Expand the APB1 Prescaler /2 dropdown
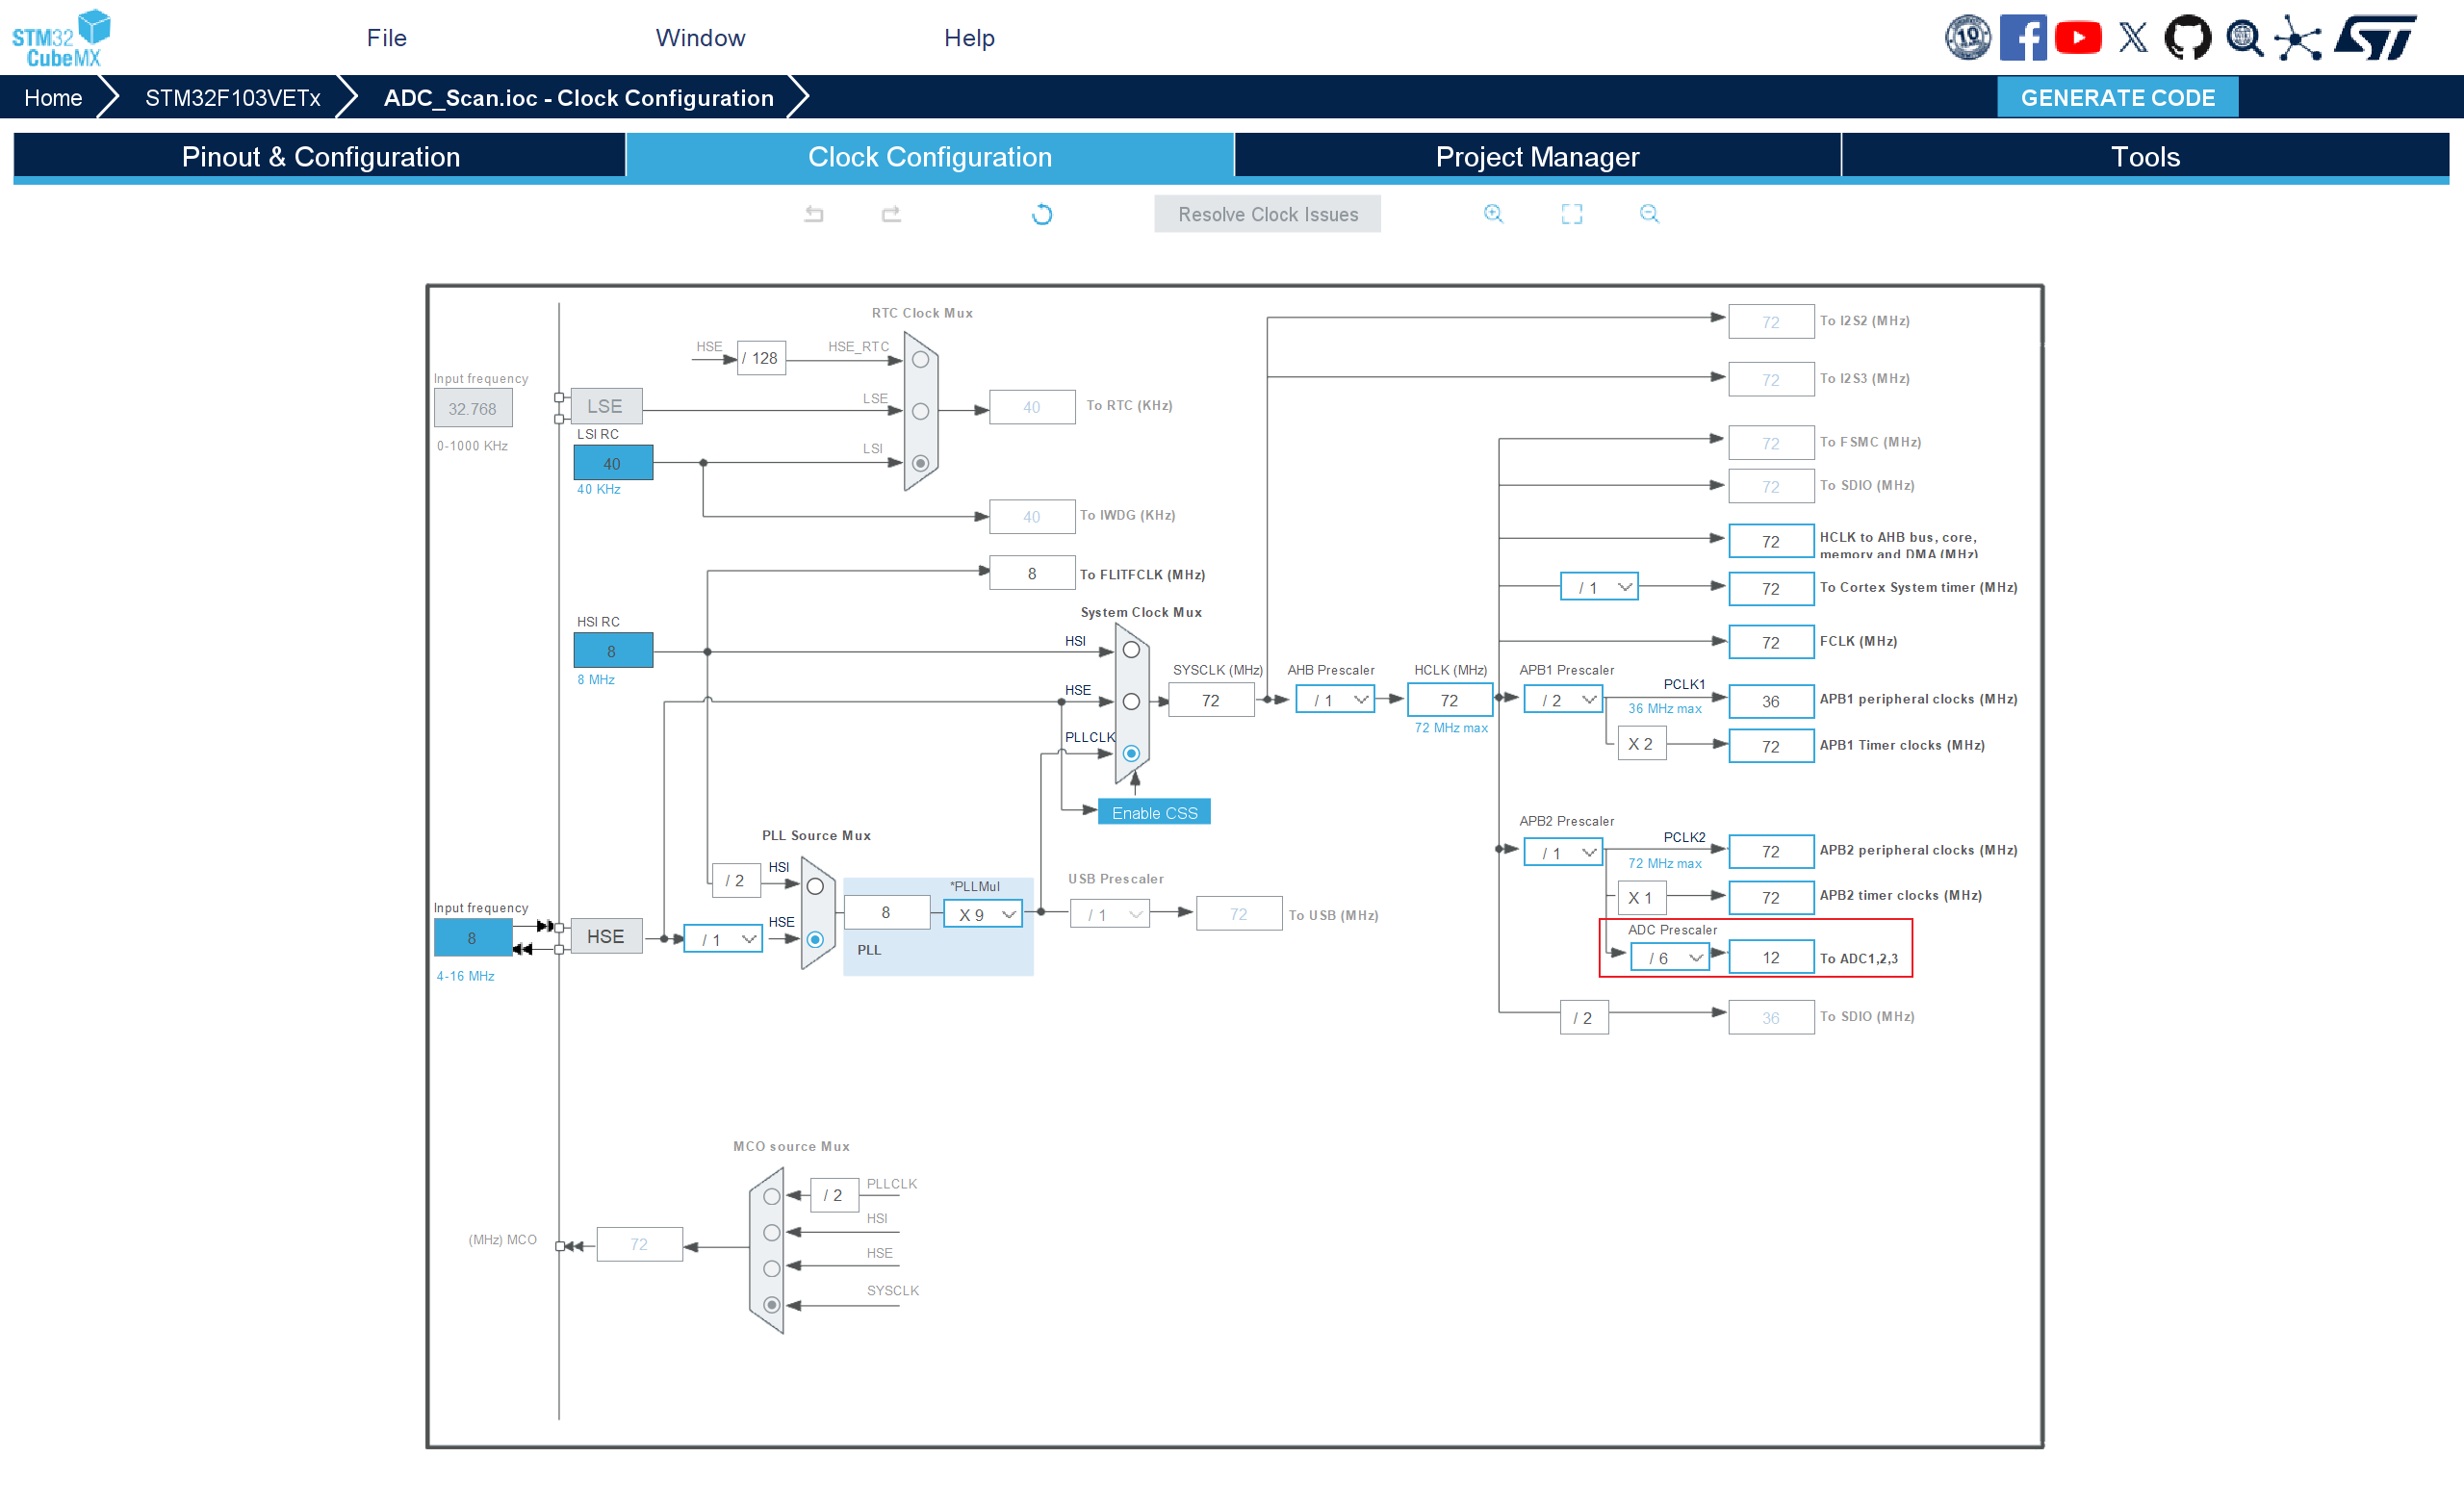Screen dimensions: 2464x1507 pyautogui.click(x=1564, y=700)
